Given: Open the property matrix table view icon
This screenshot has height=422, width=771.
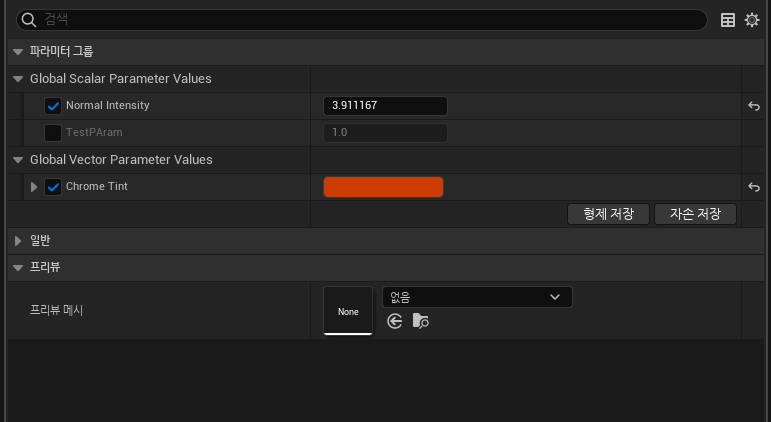Looking at the screenshot, I should 728,20.
